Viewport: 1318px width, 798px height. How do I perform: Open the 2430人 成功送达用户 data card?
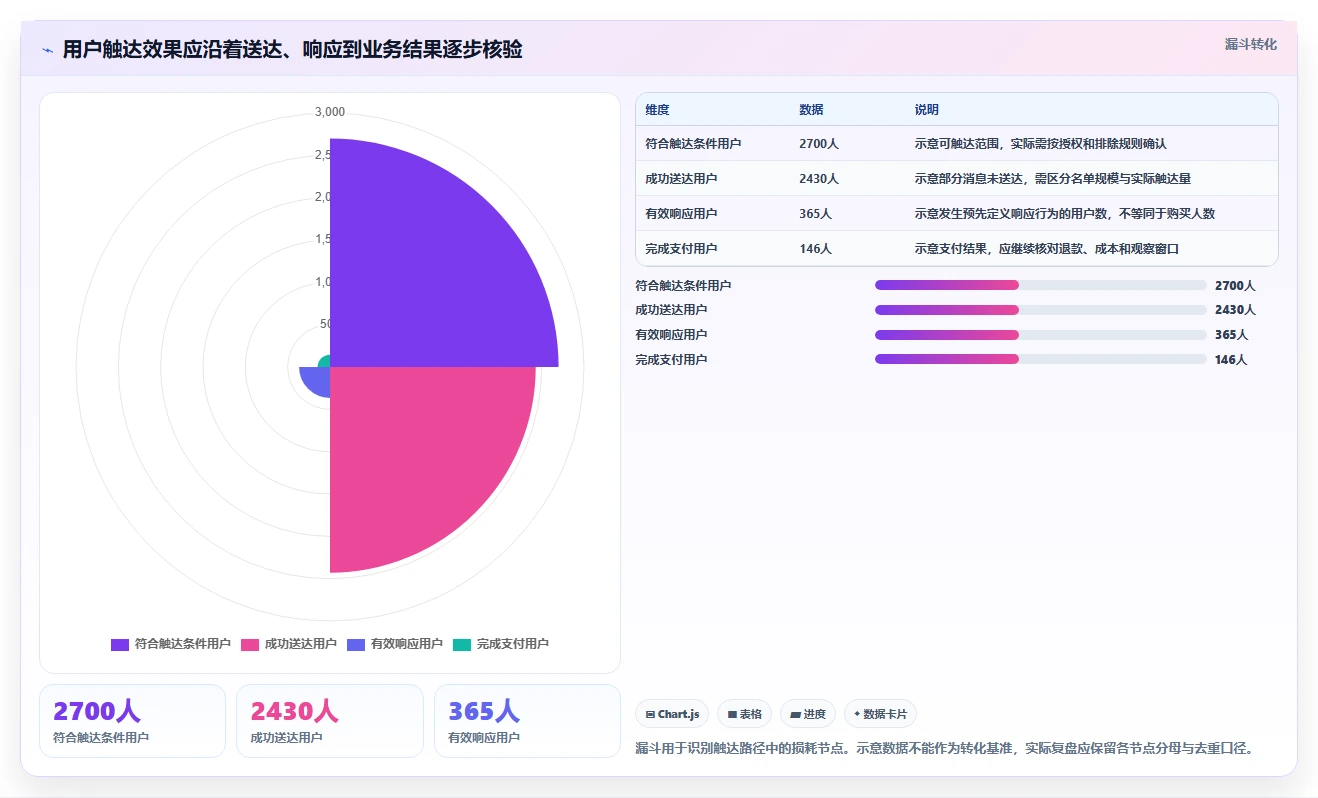[x=330, y=721]
